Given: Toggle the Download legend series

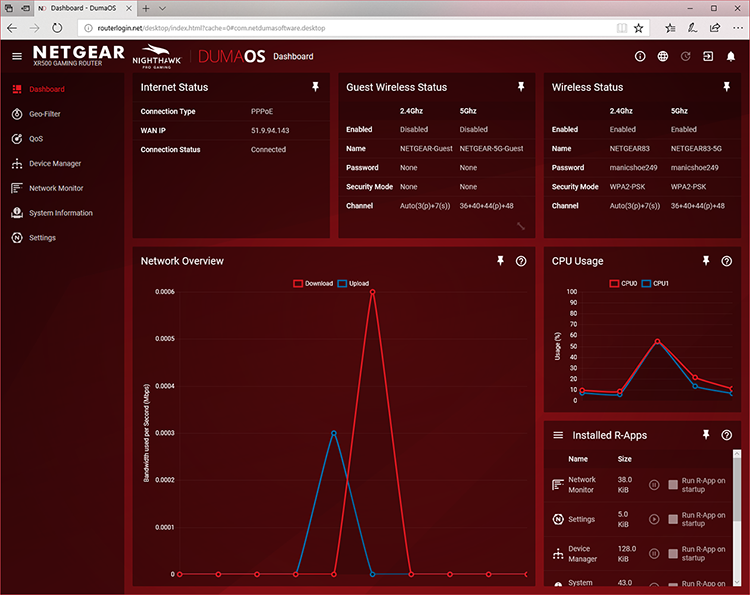Looking at the screenshot, I should pos(313,284).
